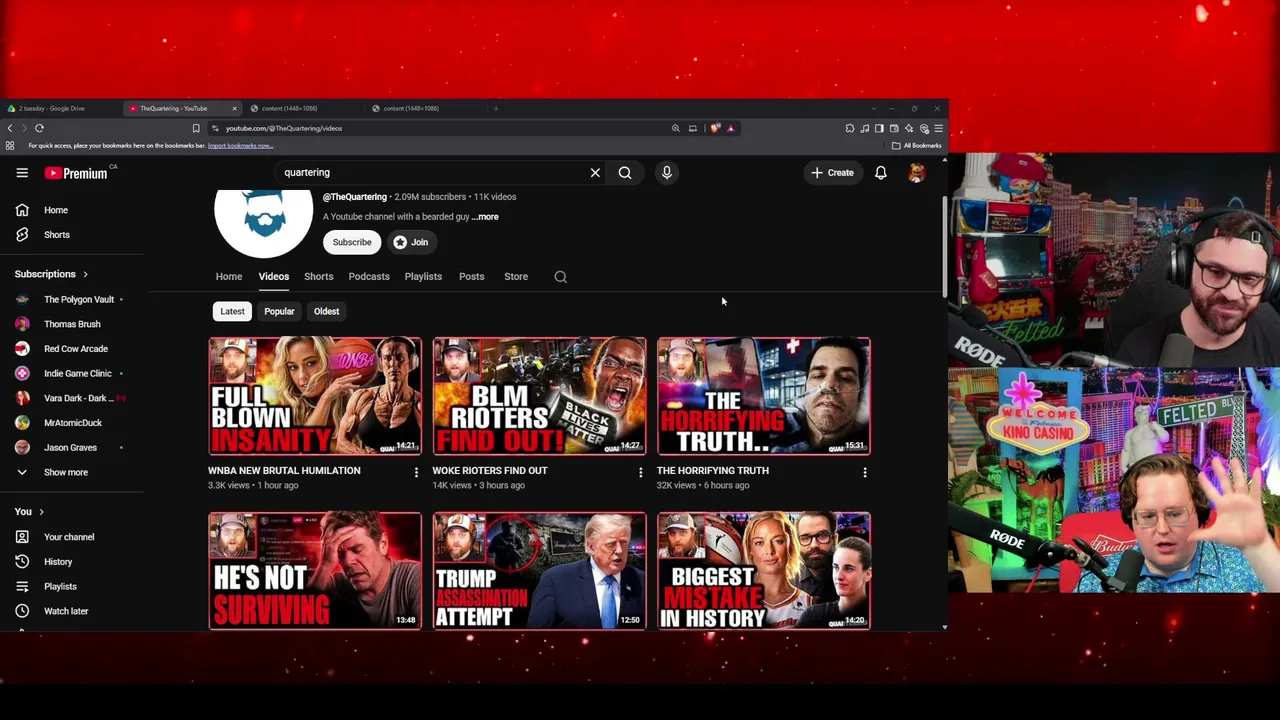The width and height of the screenshot is (1280, 720).
Task: Expand the Subscriptions section chevron
Action: pyautogui.click(x=85, y=274)
